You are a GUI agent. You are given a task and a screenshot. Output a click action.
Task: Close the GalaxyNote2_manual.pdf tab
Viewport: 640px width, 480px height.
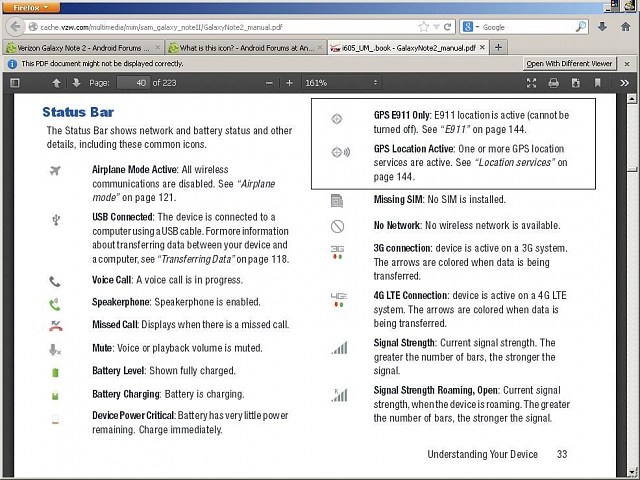[x=482, y=48]
